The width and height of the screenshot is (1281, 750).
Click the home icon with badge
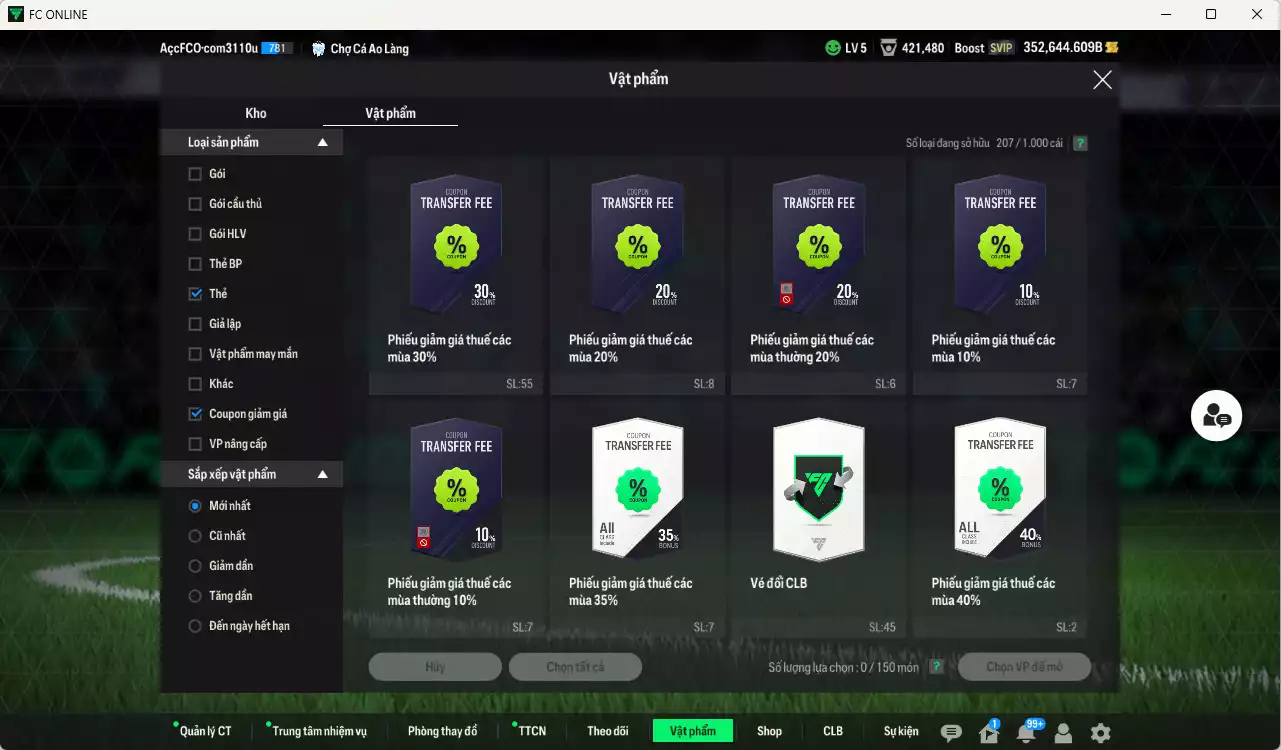point(989,733)
